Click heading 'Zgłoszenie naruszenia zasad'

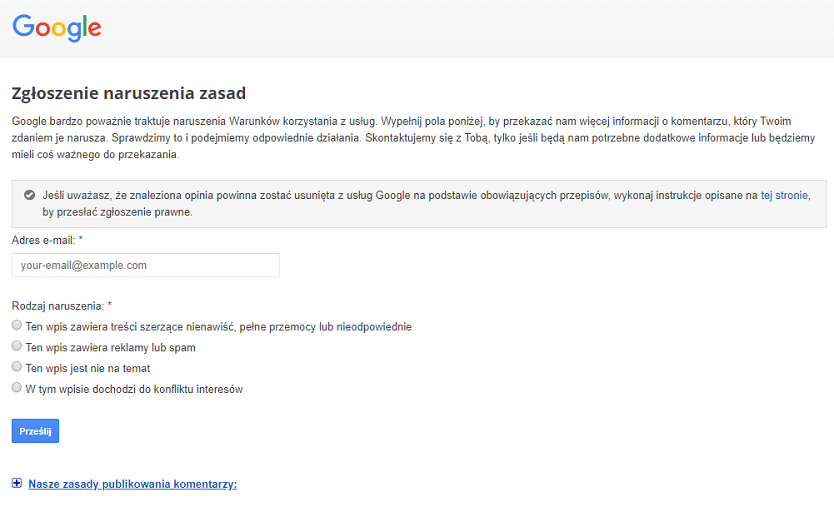[129, 93]
